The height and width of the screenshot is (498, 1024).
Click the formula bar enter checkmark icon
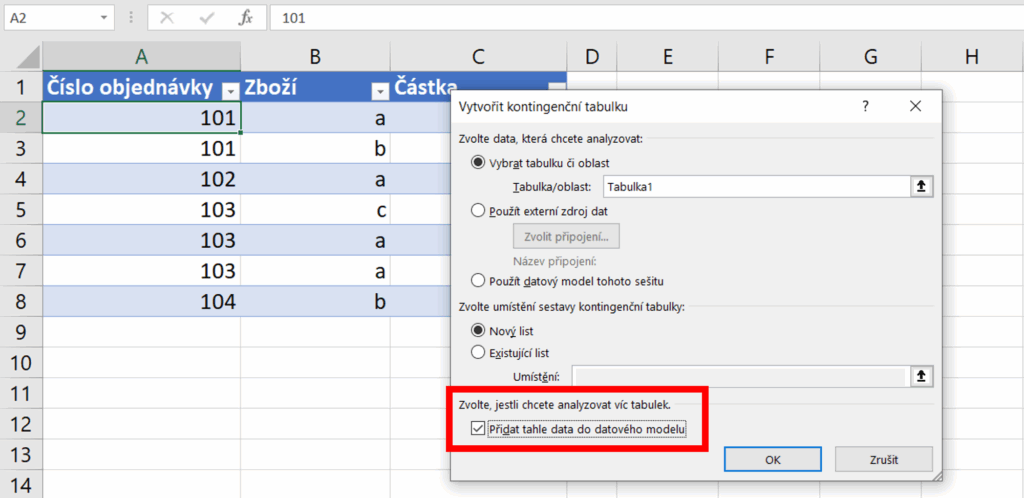pos(206,18)
